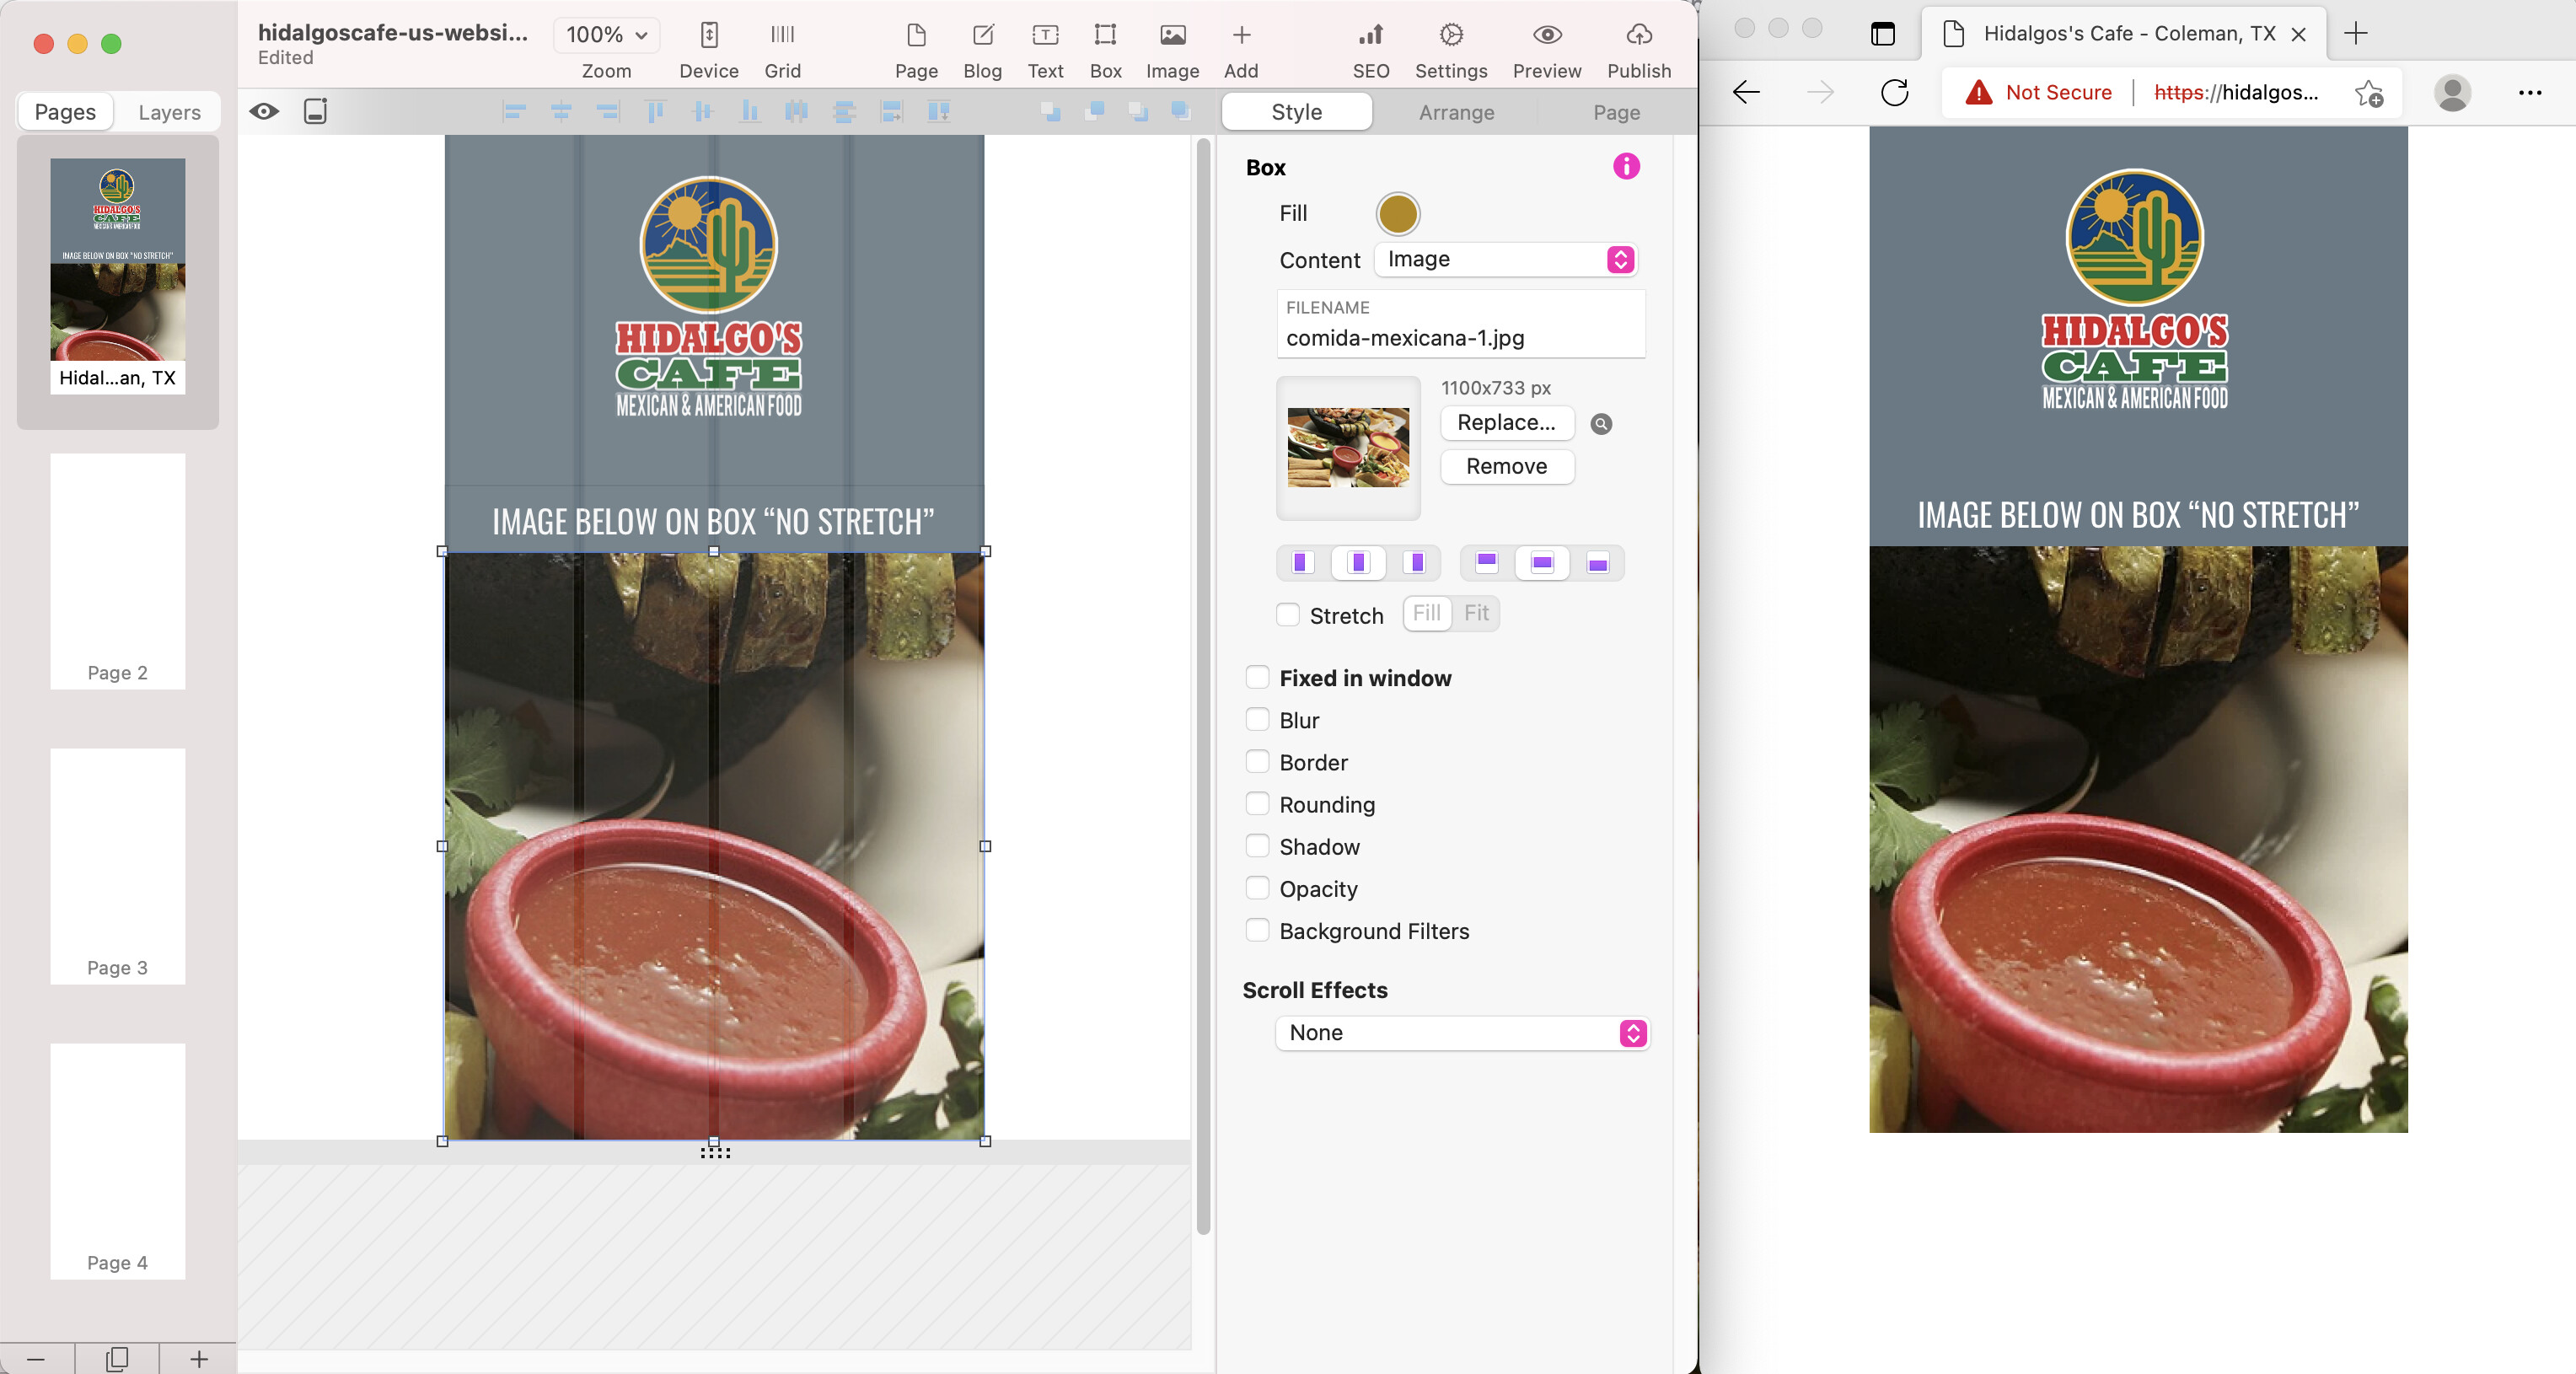2576x1374 pixels.
Task: Select the Arrange inspector tab
Action: pyautogui.click(x=1456, y=112)
